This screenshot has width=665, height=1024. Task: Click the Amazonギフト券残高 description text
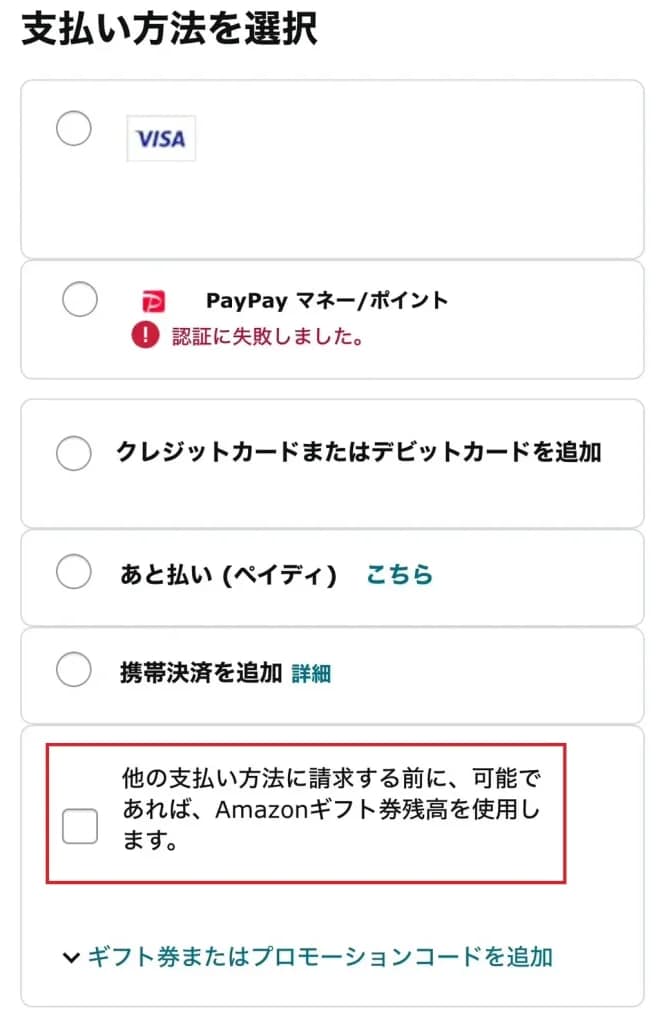click(x=330, y=810)
